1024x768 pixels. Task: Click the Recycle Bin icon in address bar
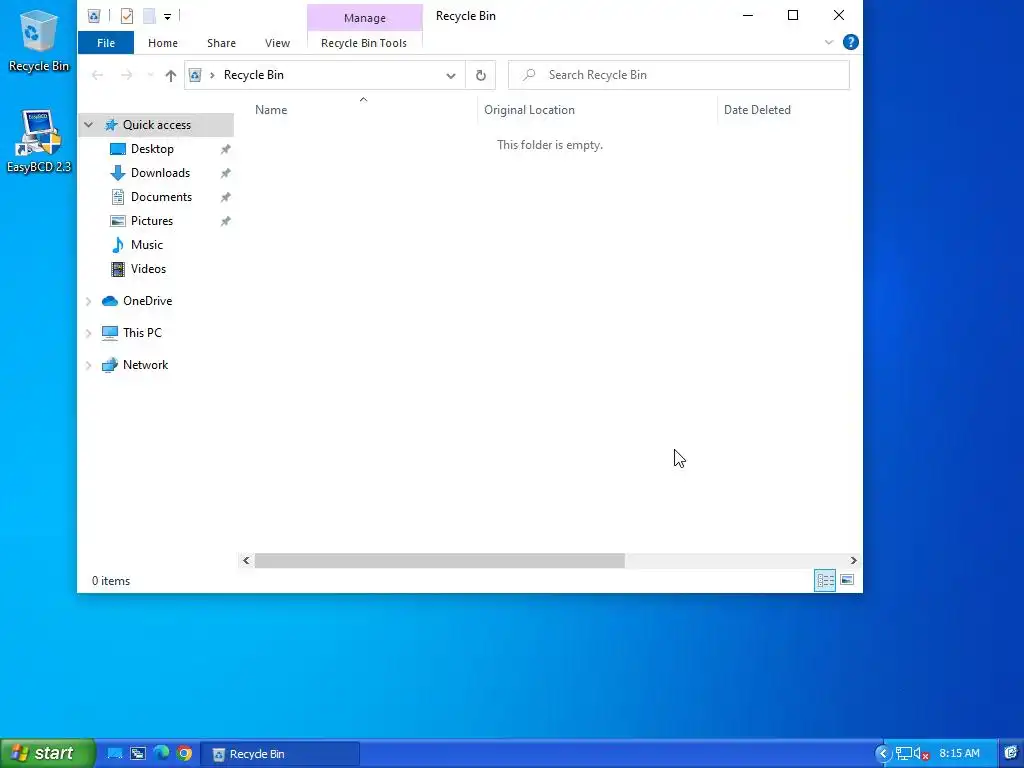[x=195, y=75]
